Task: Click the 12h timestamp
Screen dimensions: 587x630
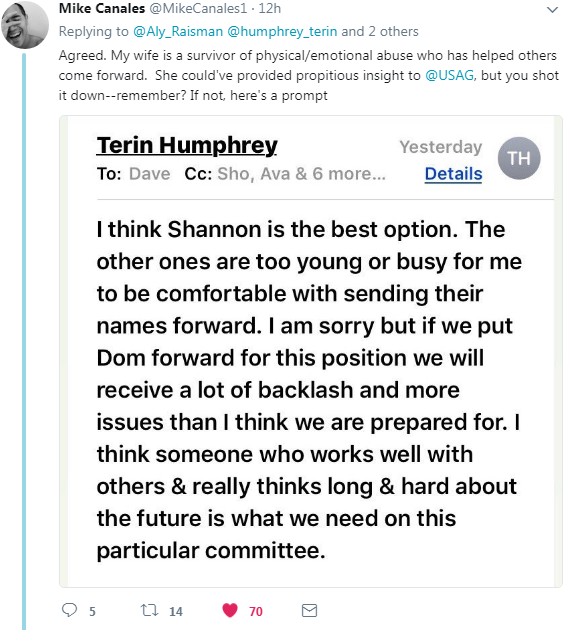Action: pyautogui.click(x=270, y=8)
